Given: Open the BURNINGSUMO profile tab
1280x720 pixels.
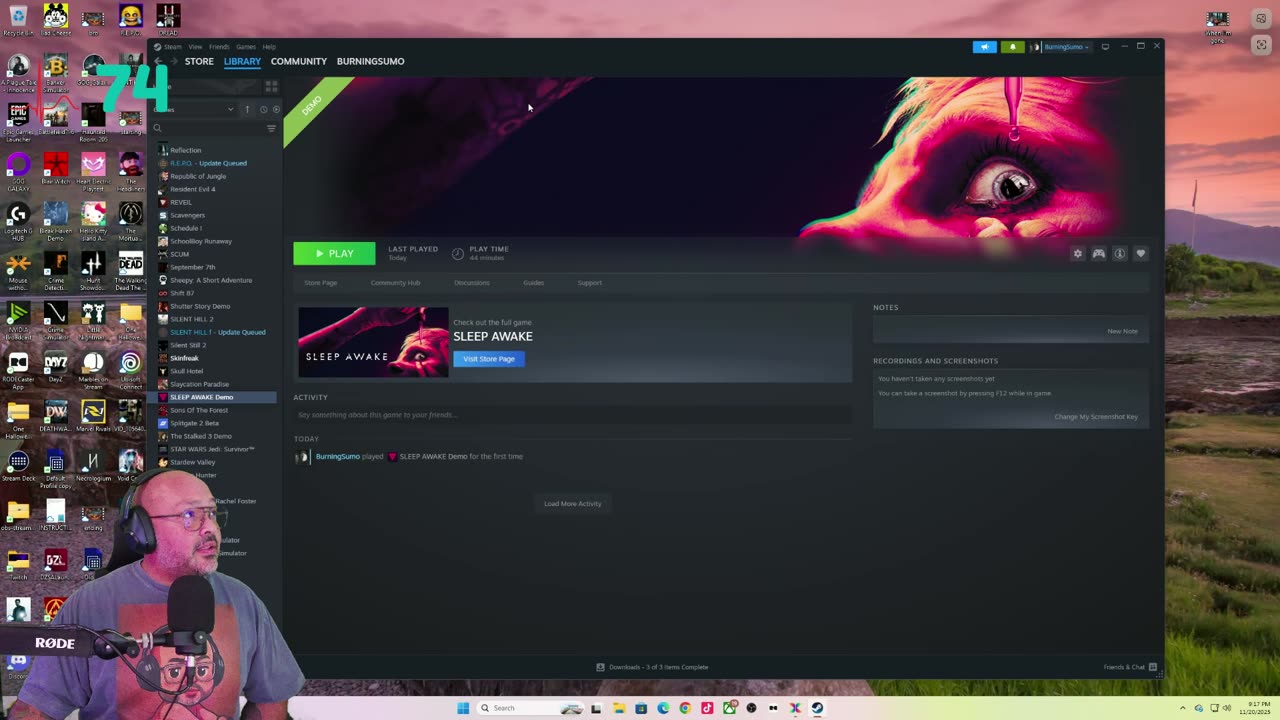Looking at the screenshot, I should click(x=370, y=61).
